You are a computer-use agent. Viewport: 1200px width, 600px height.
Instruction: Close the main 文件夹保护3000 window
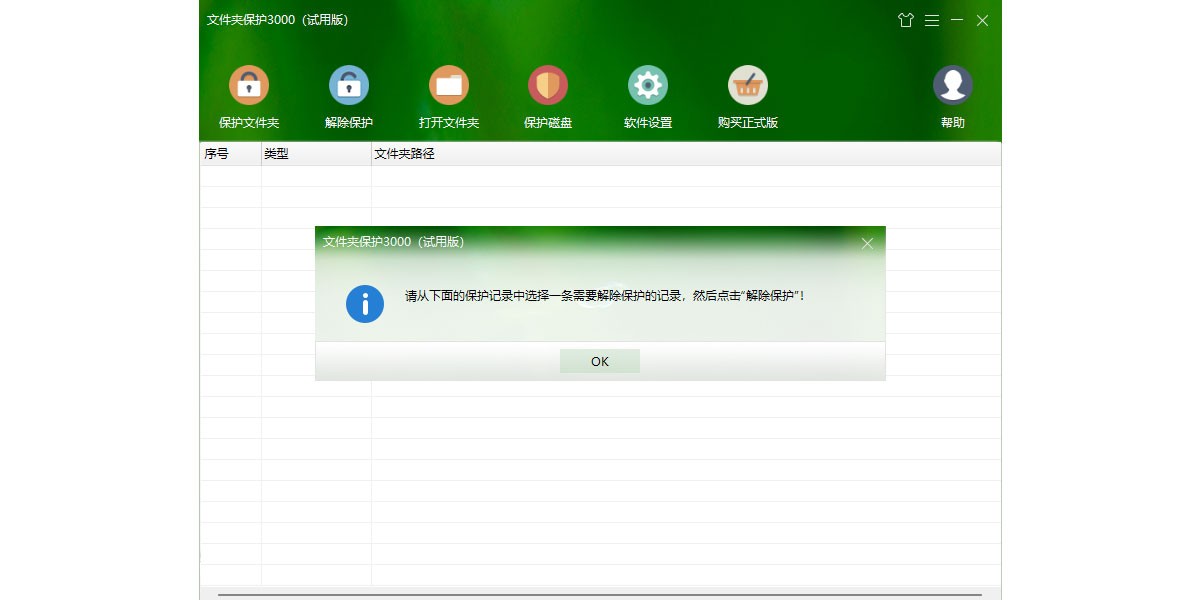click(x=983, y=20)
